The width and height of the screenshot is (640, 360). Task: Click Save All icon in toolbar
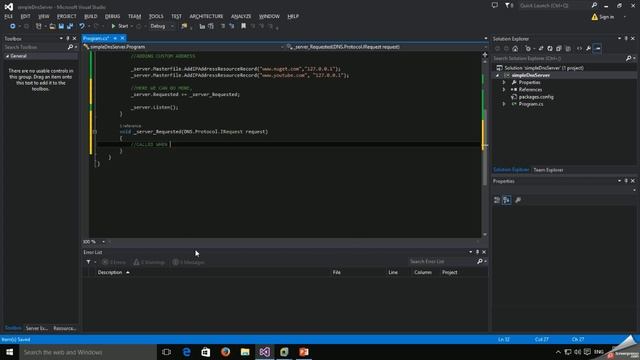(x=70, y=26)
